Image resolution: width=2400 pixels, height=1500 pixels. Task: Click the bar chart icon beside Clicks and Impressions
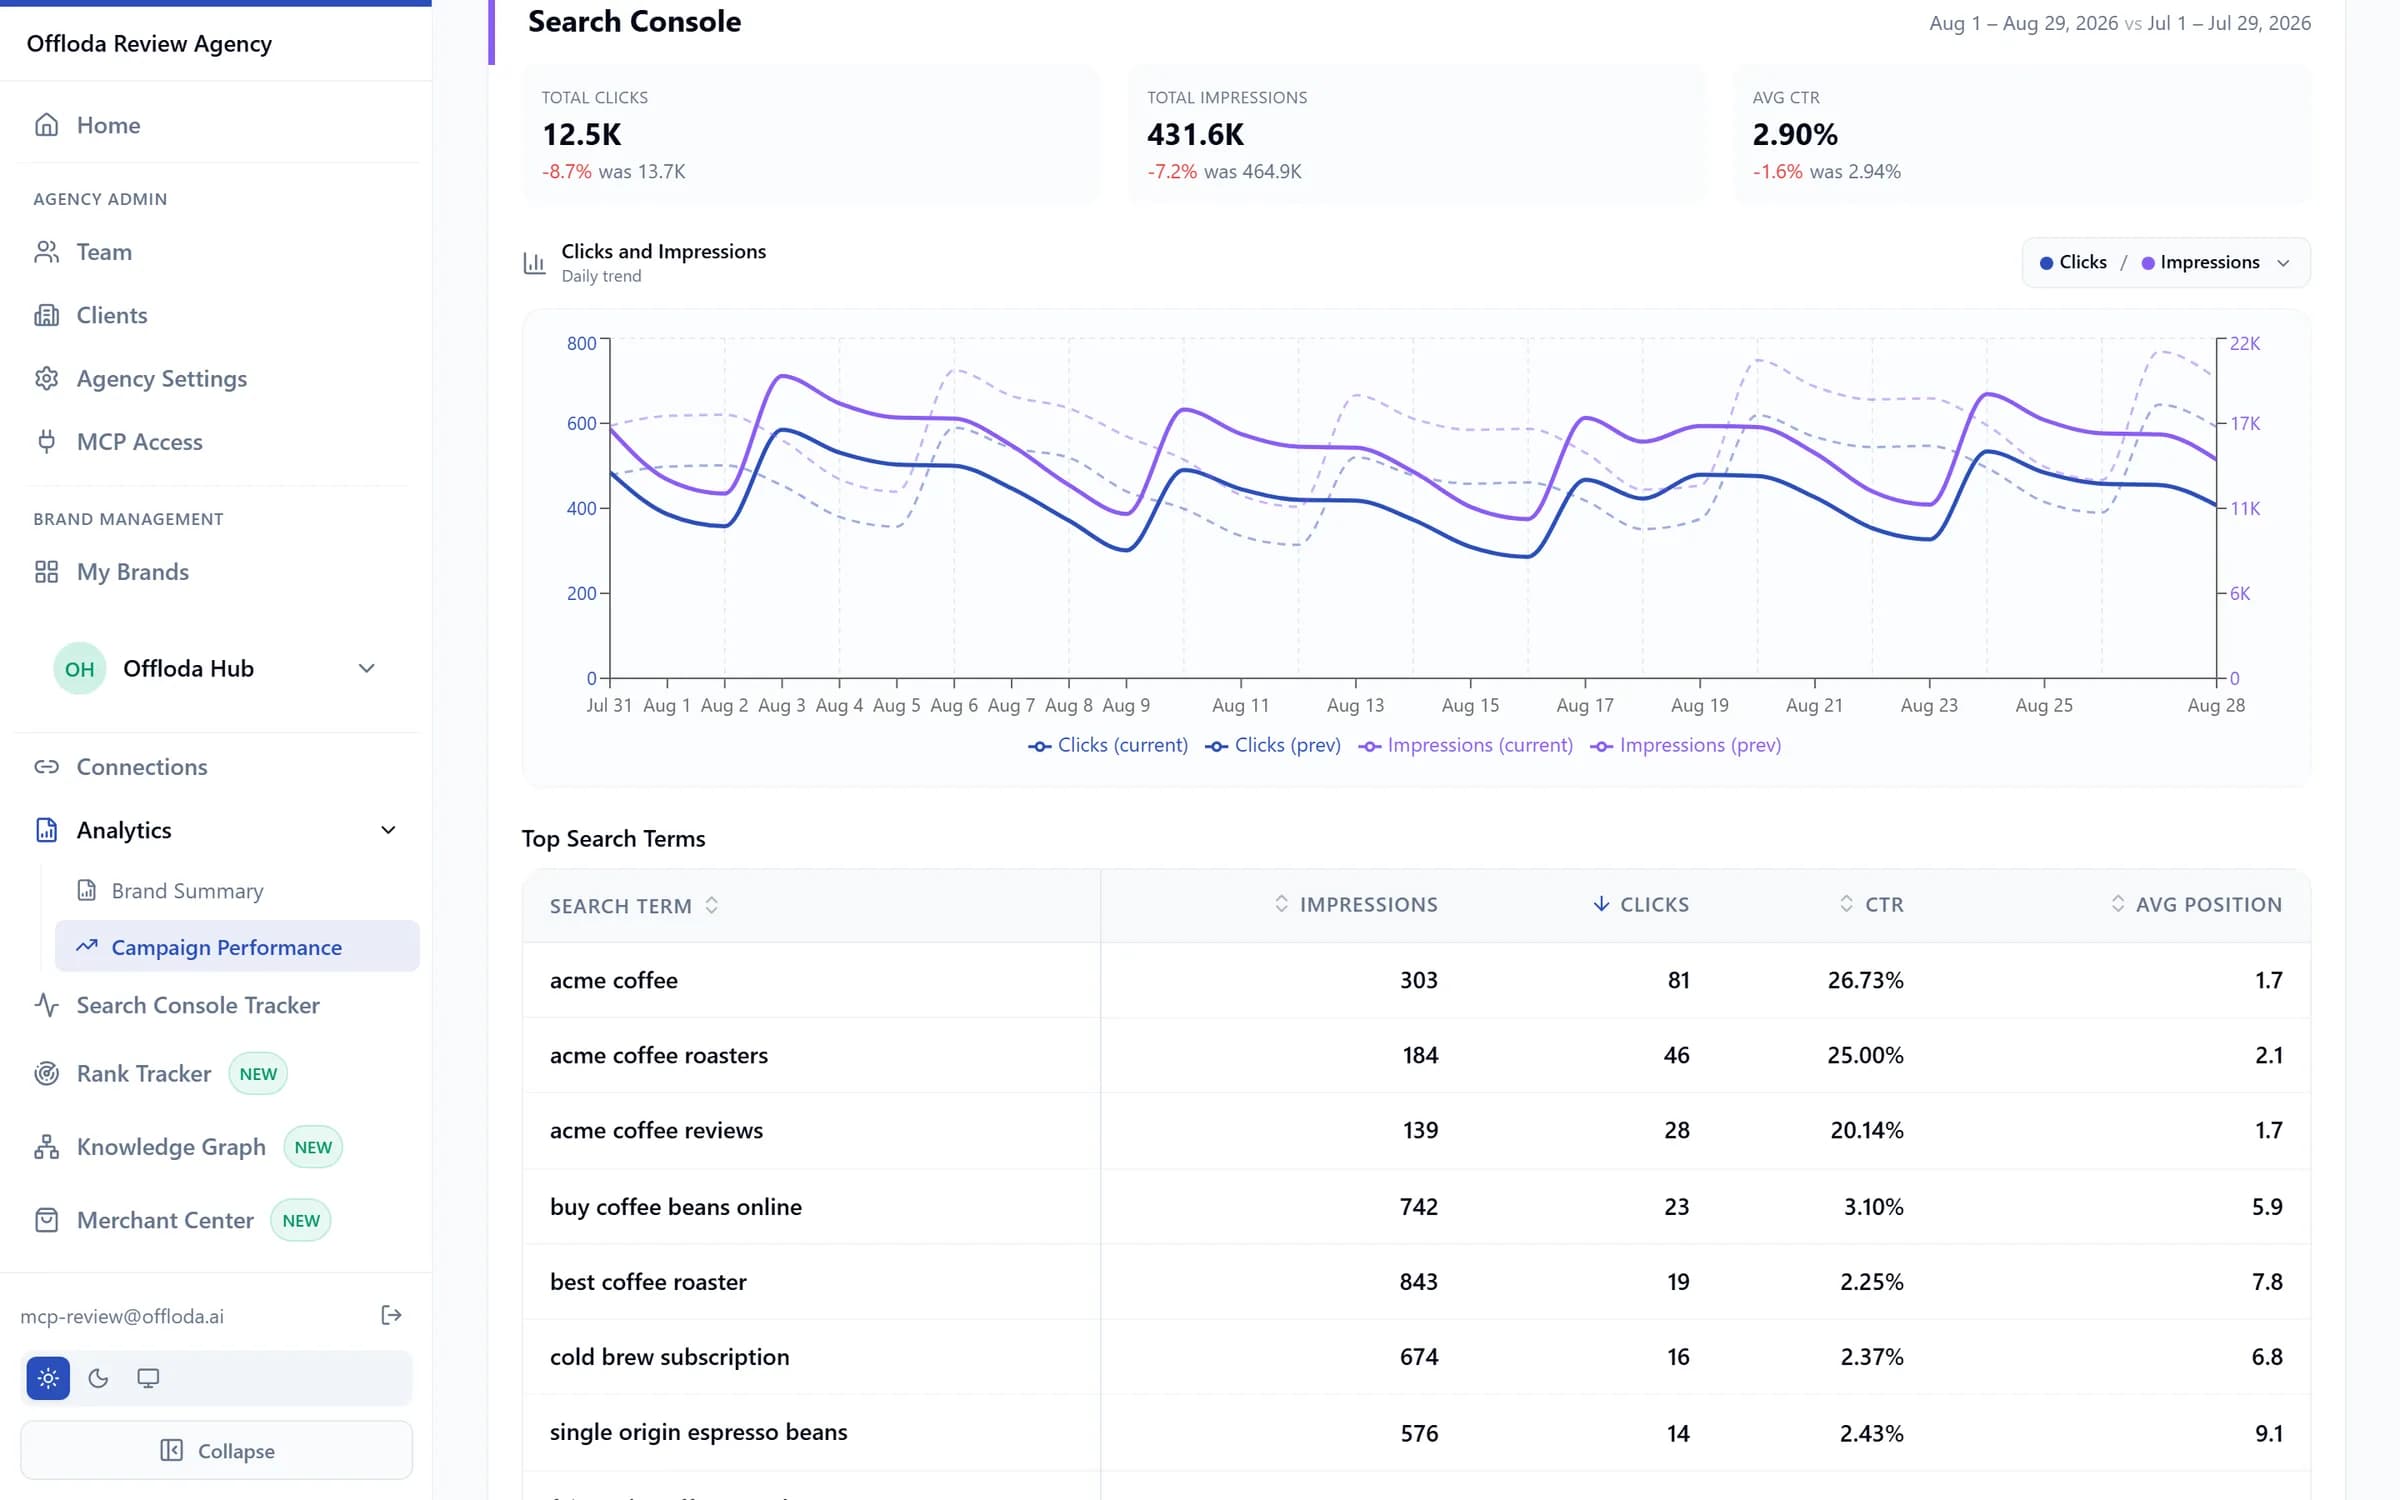(x=534, y=263)
